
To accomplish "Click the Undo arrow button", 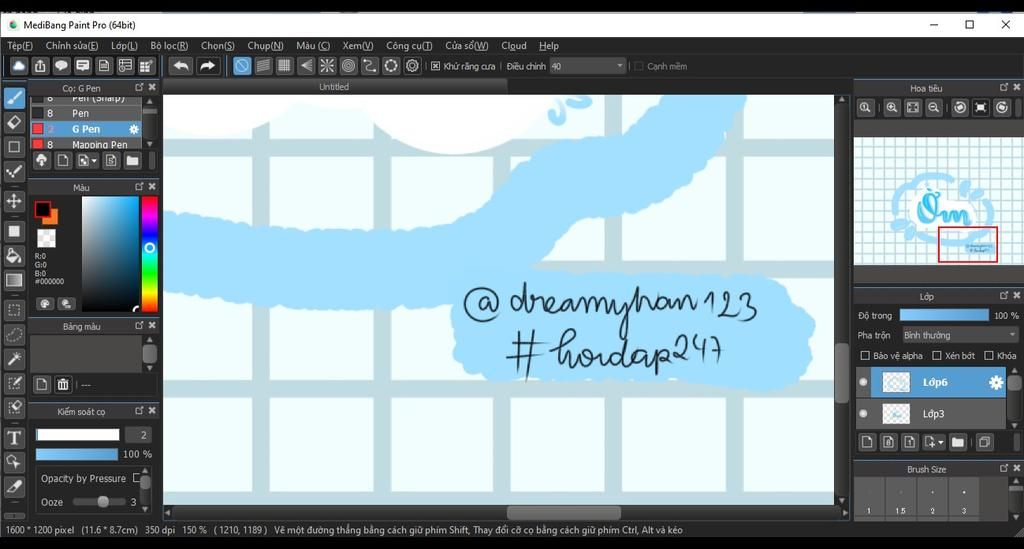I will point(181,66).
